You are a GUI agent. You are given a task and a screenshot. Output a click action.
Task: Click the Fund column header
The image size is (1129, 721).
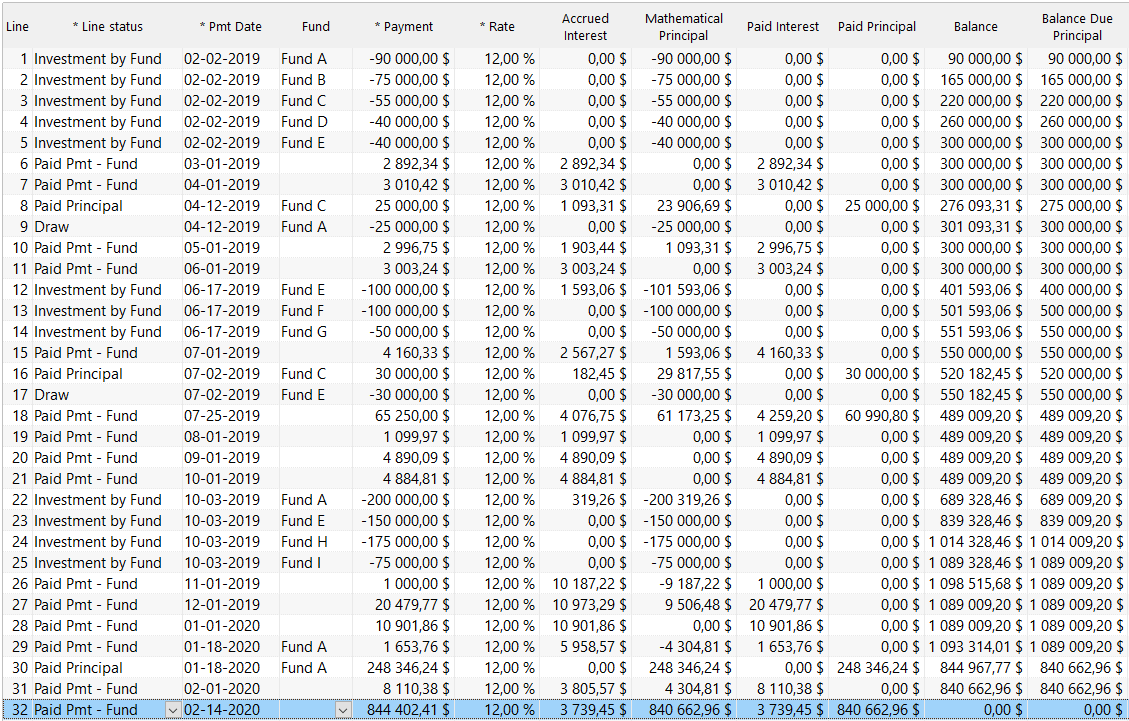pos(316,27)
